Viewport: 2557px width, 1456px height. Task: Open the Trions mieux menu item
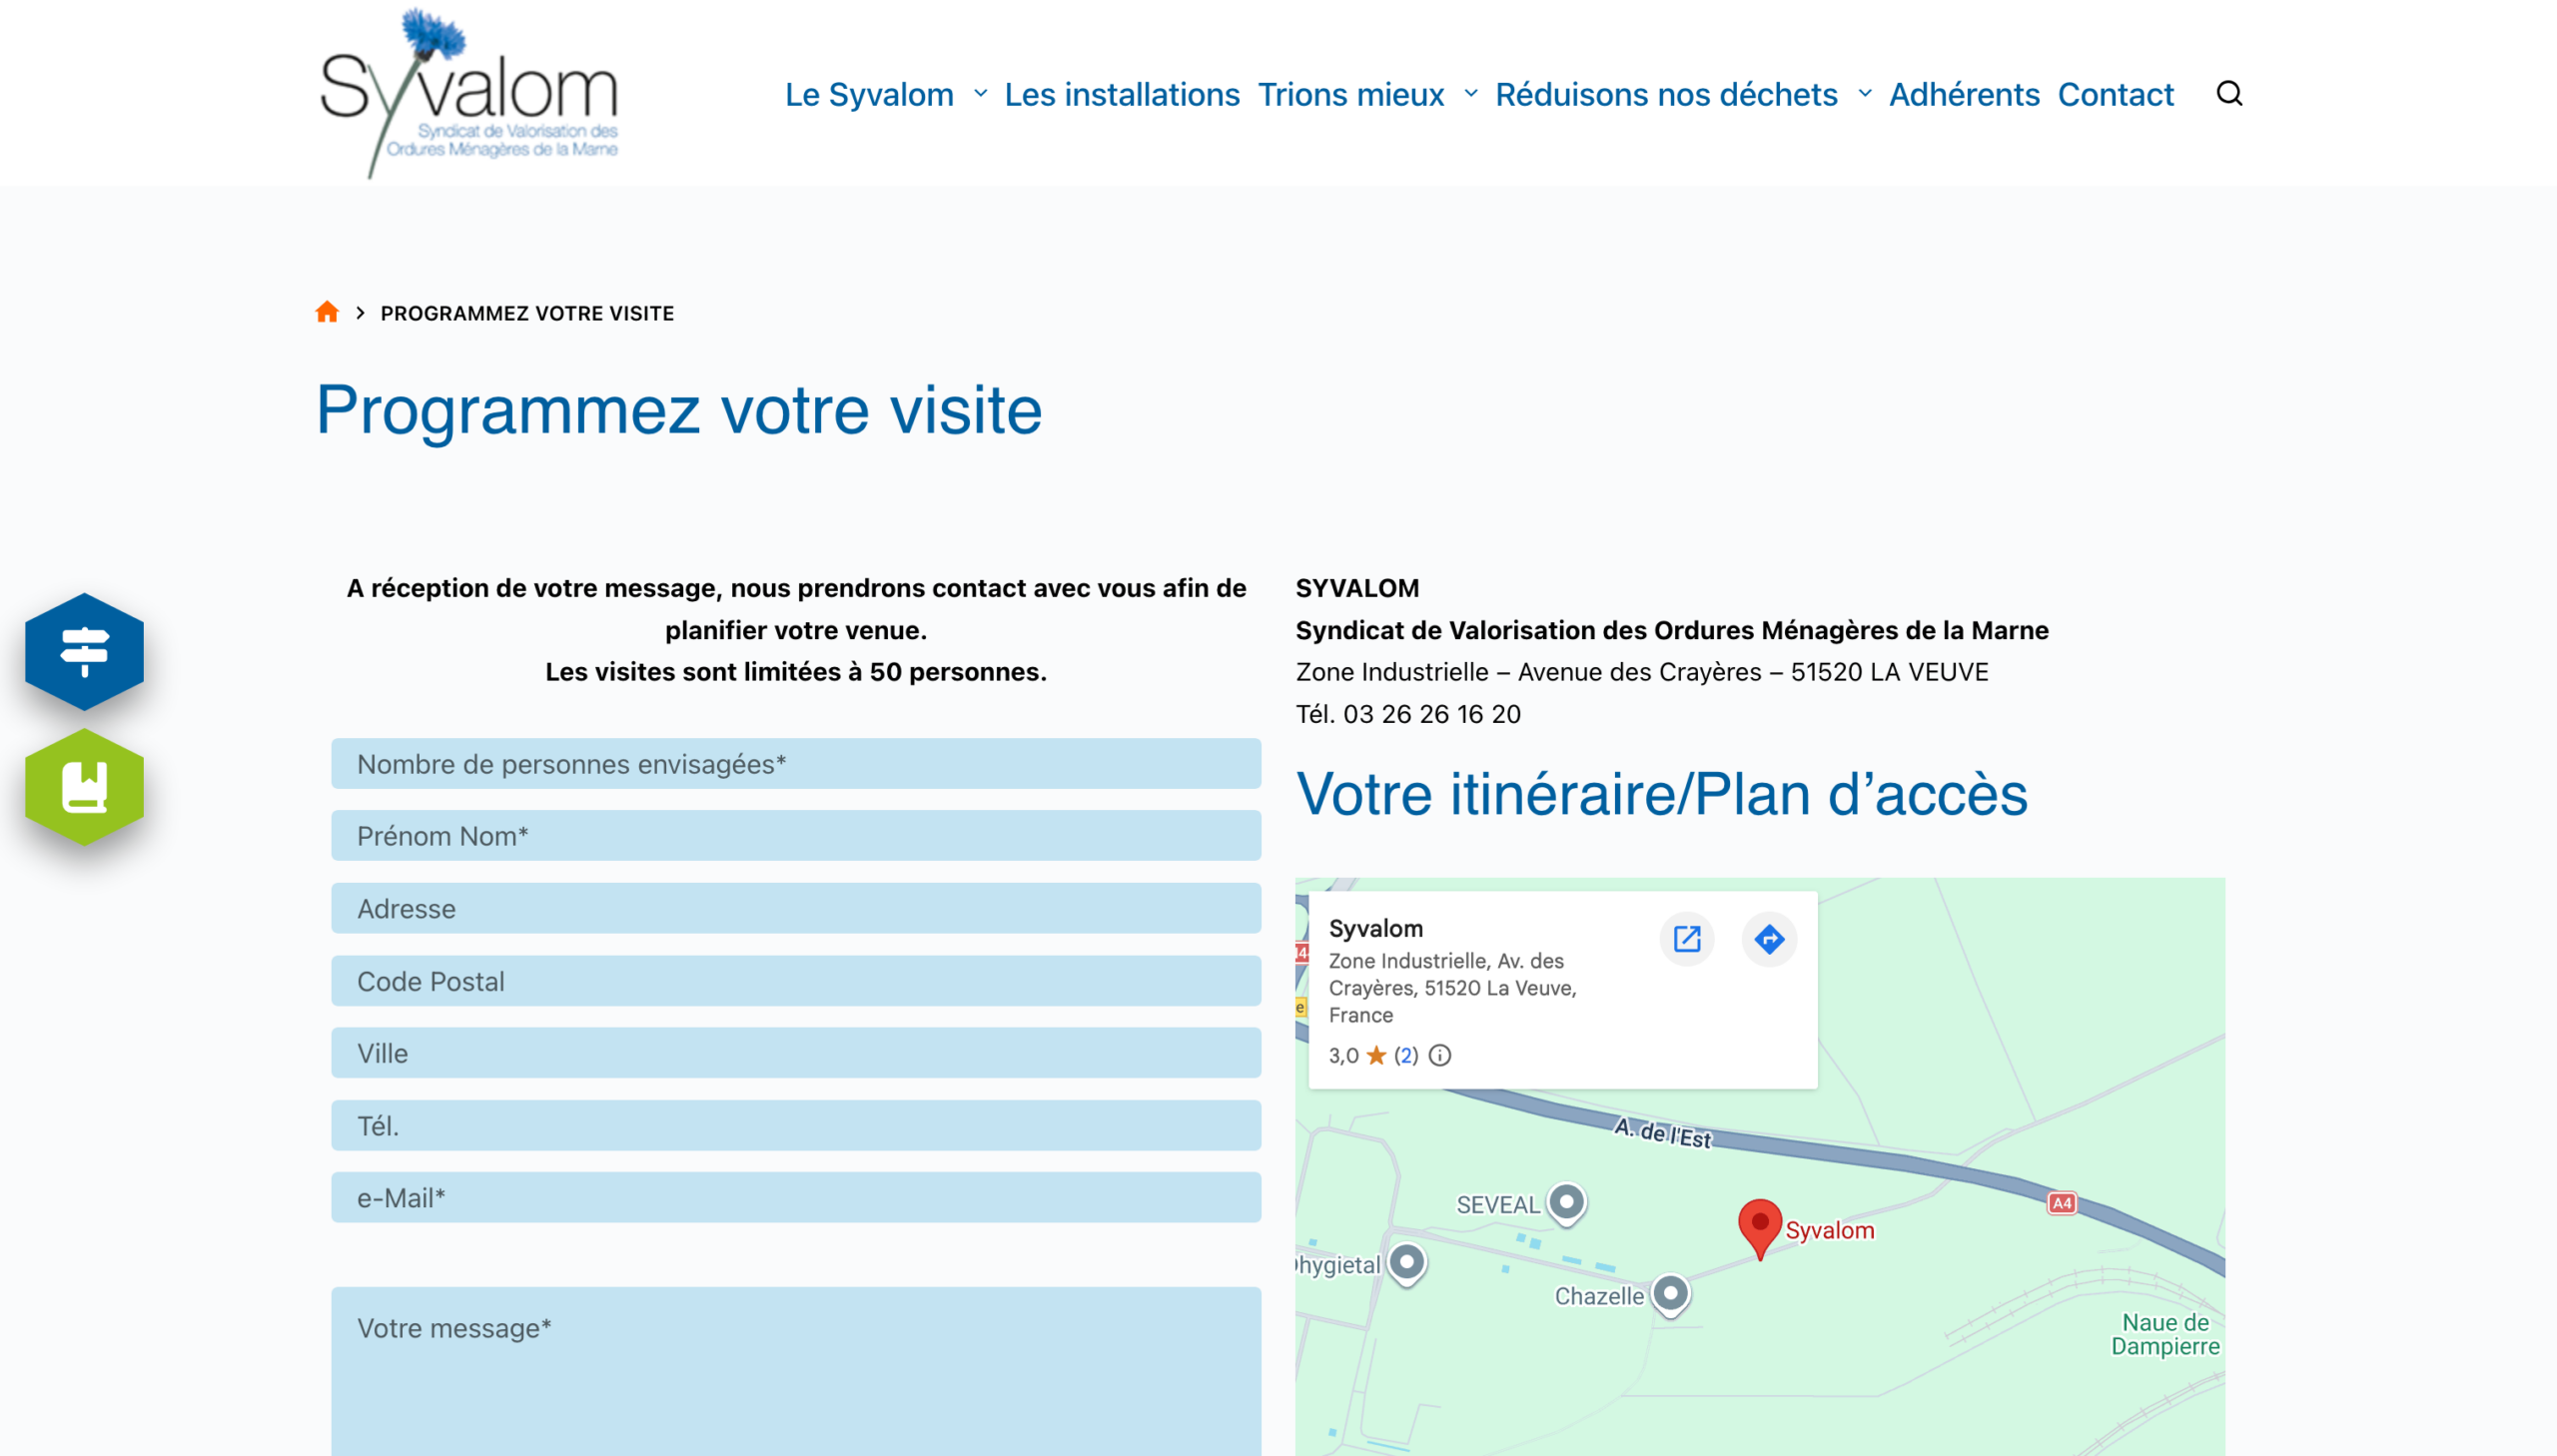coord(1351,94)
